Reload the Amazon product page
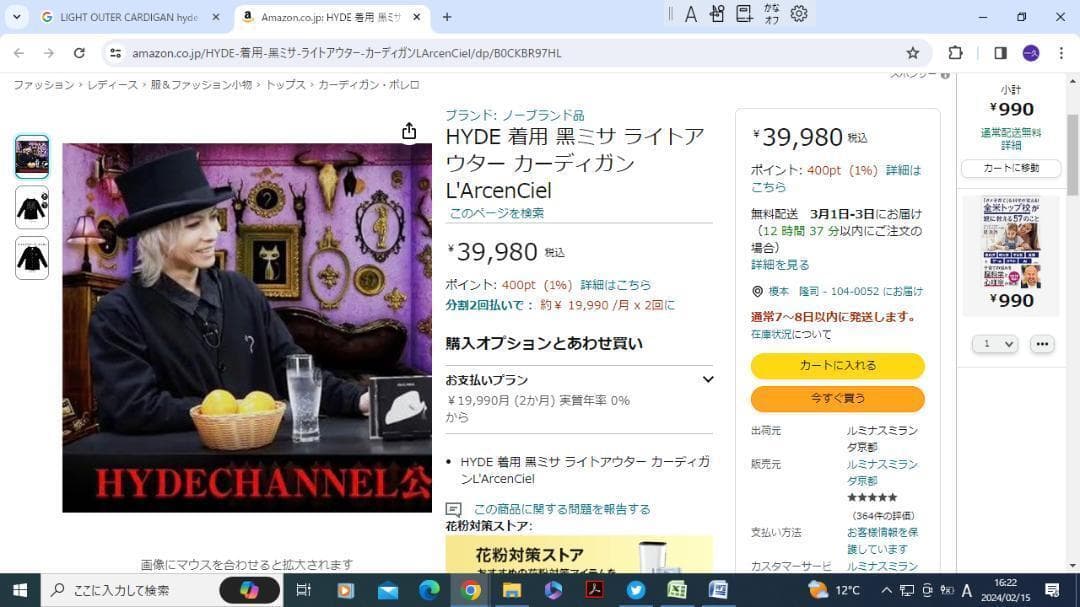 click(x=79, y=53)
